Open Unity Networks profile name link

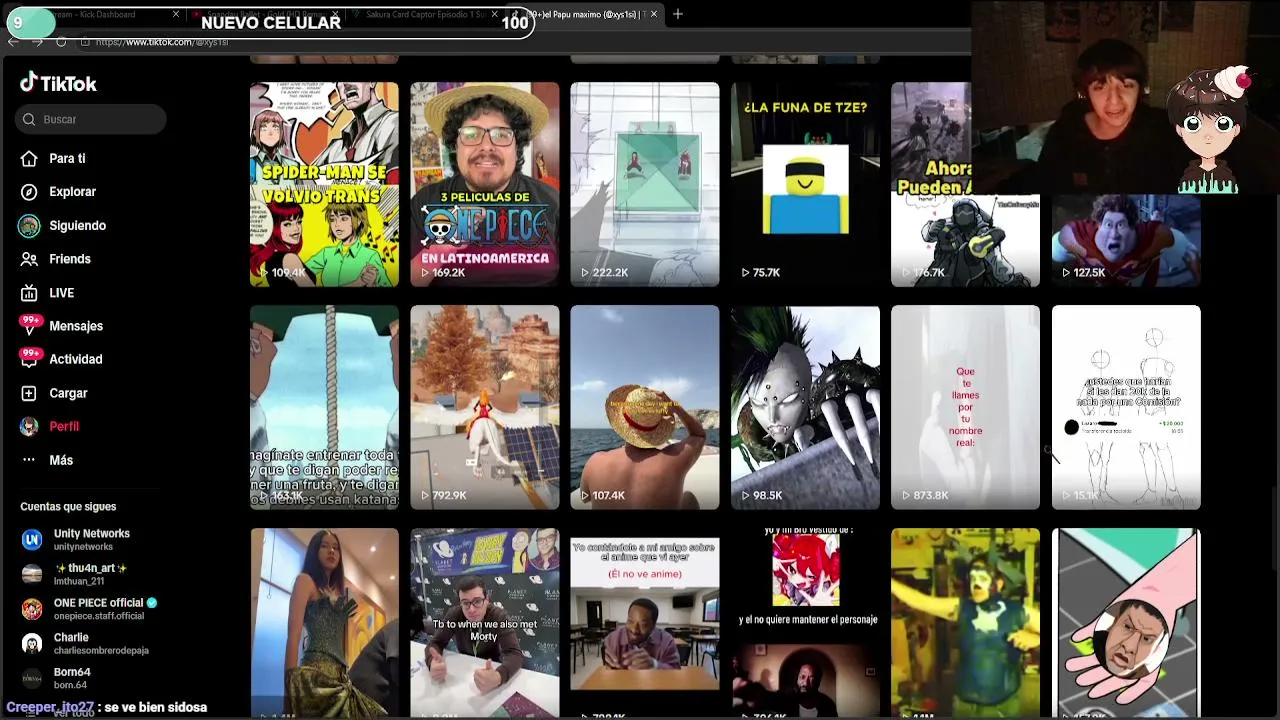(92, 534)
